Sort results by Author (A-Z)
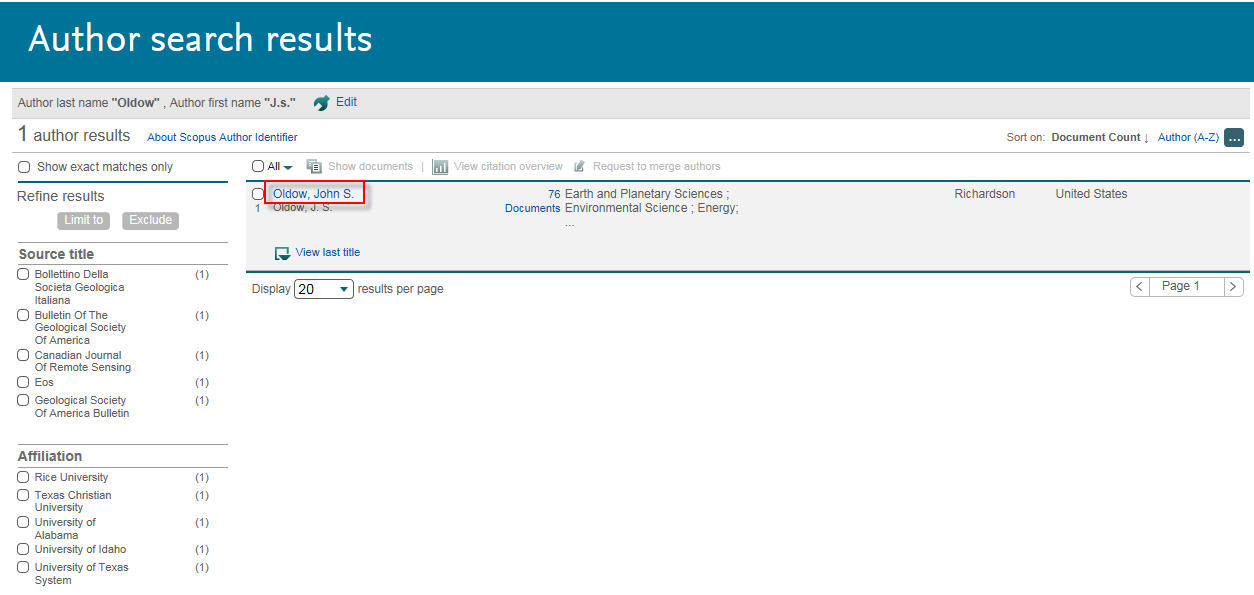Image resolution: width=1254 pixels, height=595 pixels. point(1188,138)
